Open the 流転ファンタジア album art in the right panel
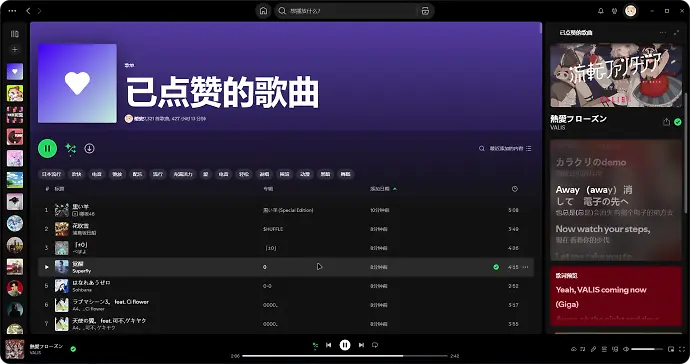The height and width of the screenshot is (364, 690). (x=616, y=75)
